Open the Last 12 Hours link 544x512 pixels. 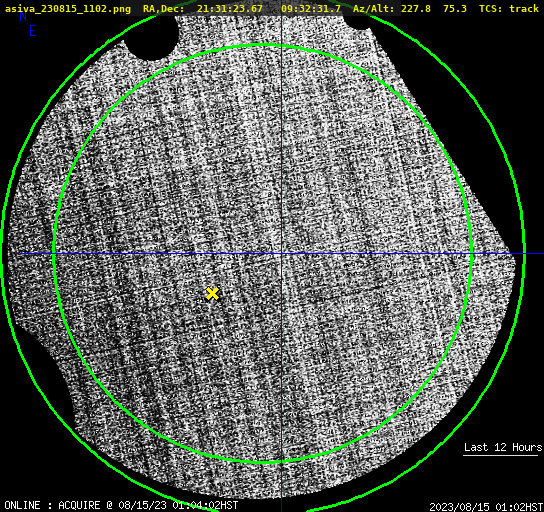[x=503, y=447]
